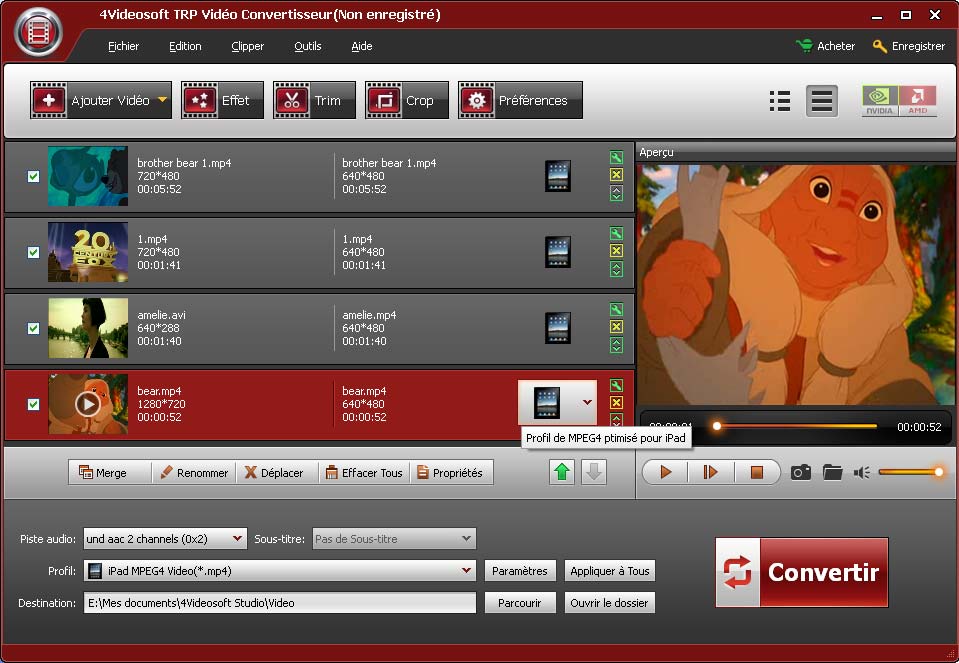Expand the Ajouter Vidéo dropdown arrow
Image resolution: width=959 pixels, height=663 pixels.
point(162,100)
